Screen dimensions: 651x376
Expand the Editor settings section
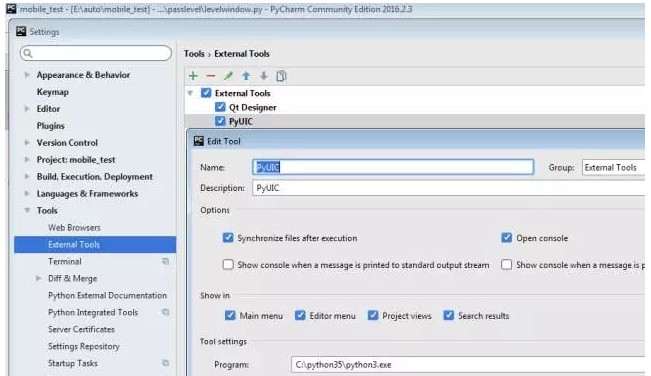click(27, 109)
